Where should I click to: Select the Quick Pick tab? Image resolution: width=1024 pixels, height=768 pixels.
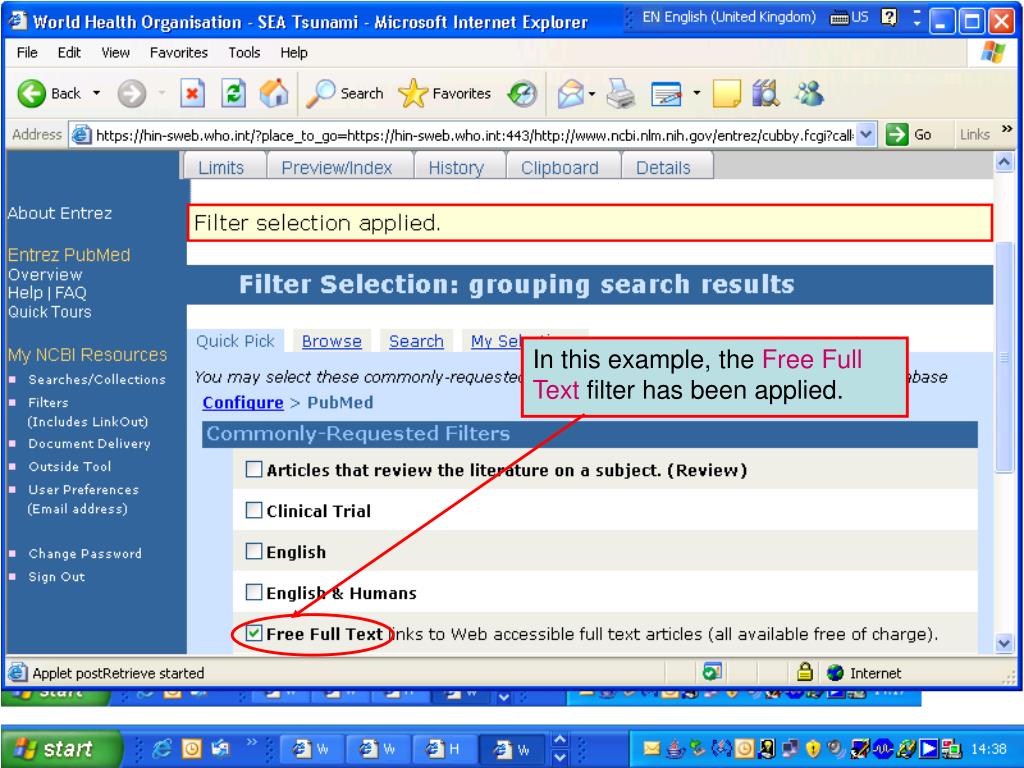[x=235, y=341]
